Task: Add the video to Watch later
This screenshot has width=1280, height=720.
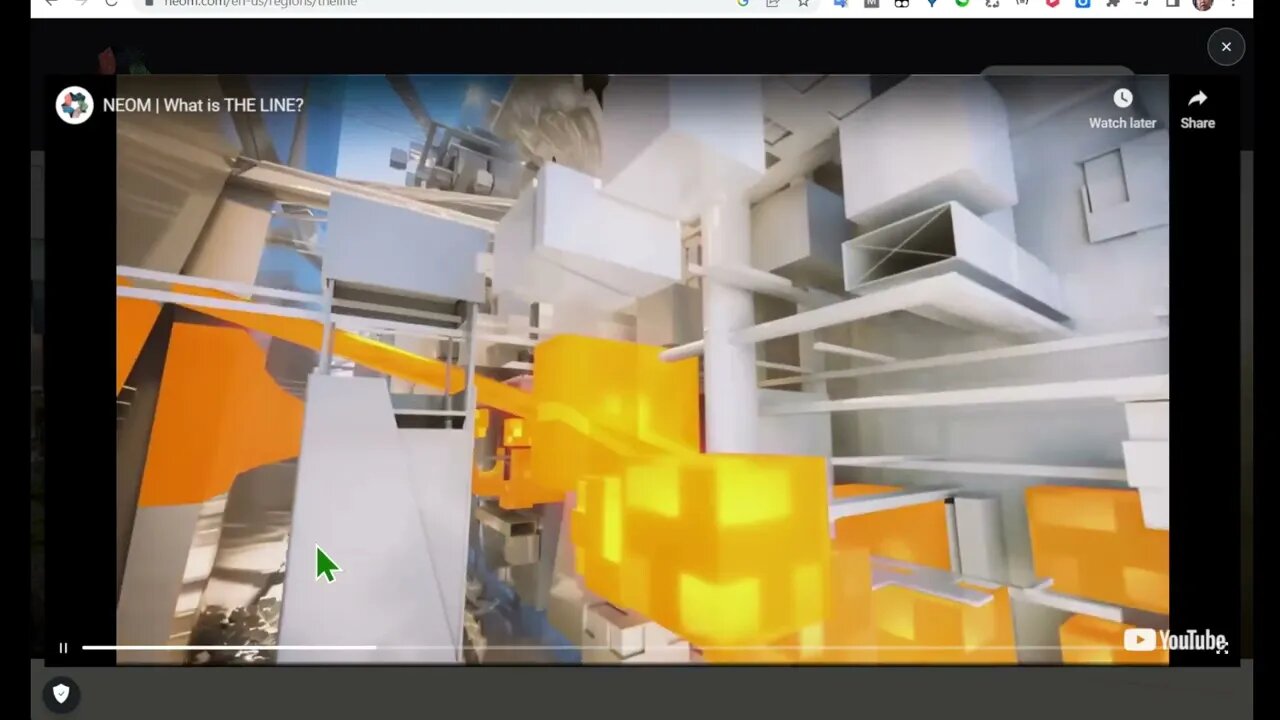Action: 1122,109
